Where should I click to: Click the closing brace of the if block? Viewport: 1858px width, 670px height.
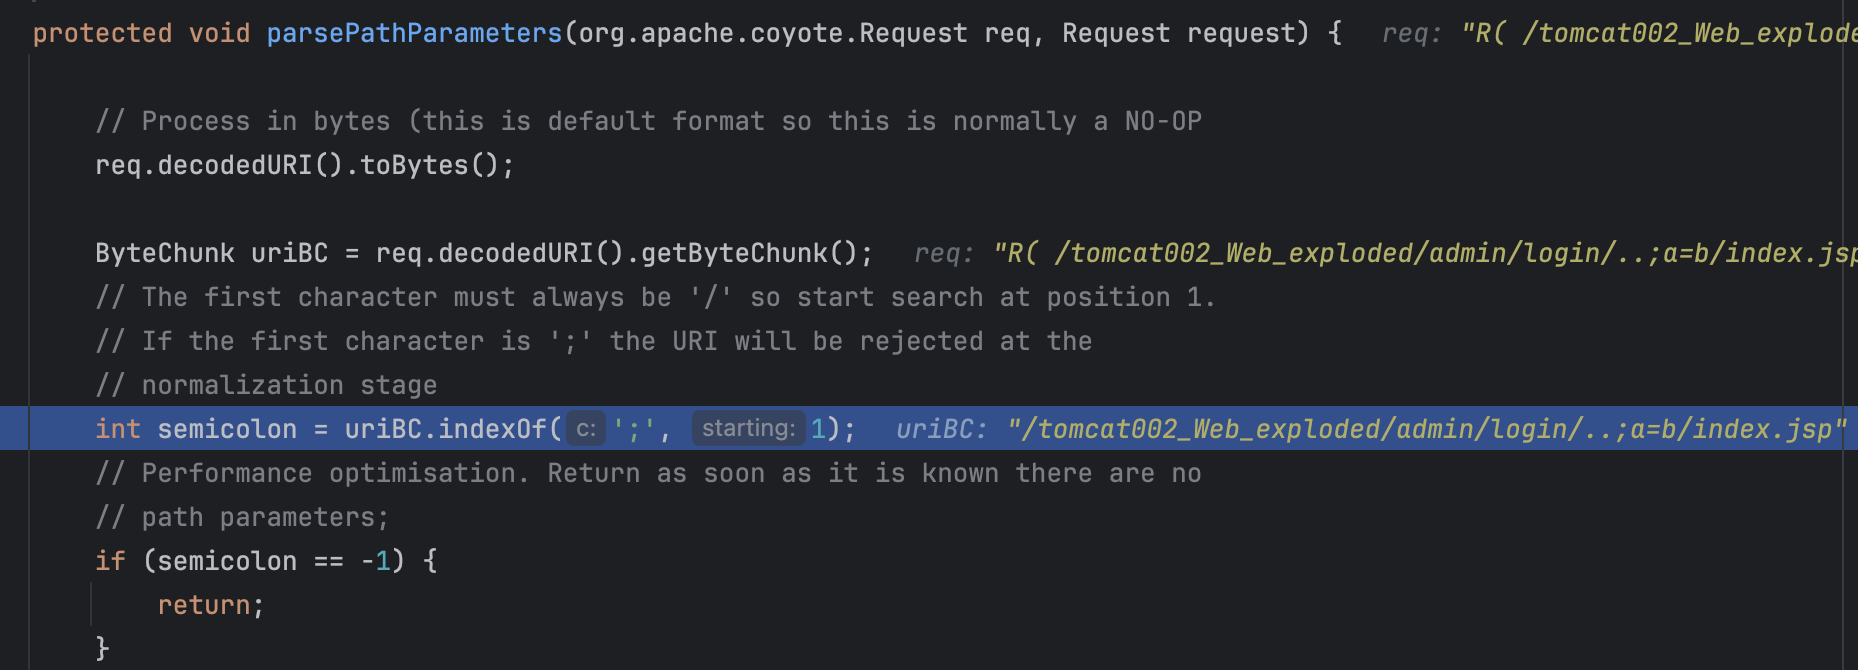tap(102, 648)
